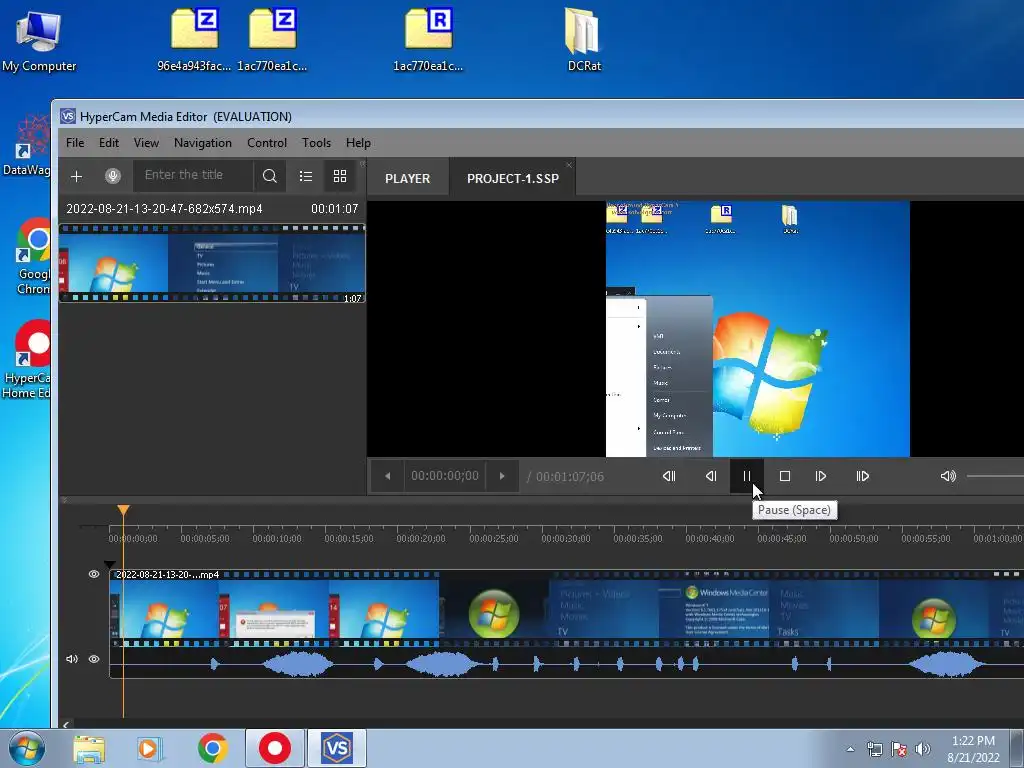The width and height of the screenshot is (1024, 768).
Task: Select the PROJECT-1.SSP tab
Action: click(513, 178)
